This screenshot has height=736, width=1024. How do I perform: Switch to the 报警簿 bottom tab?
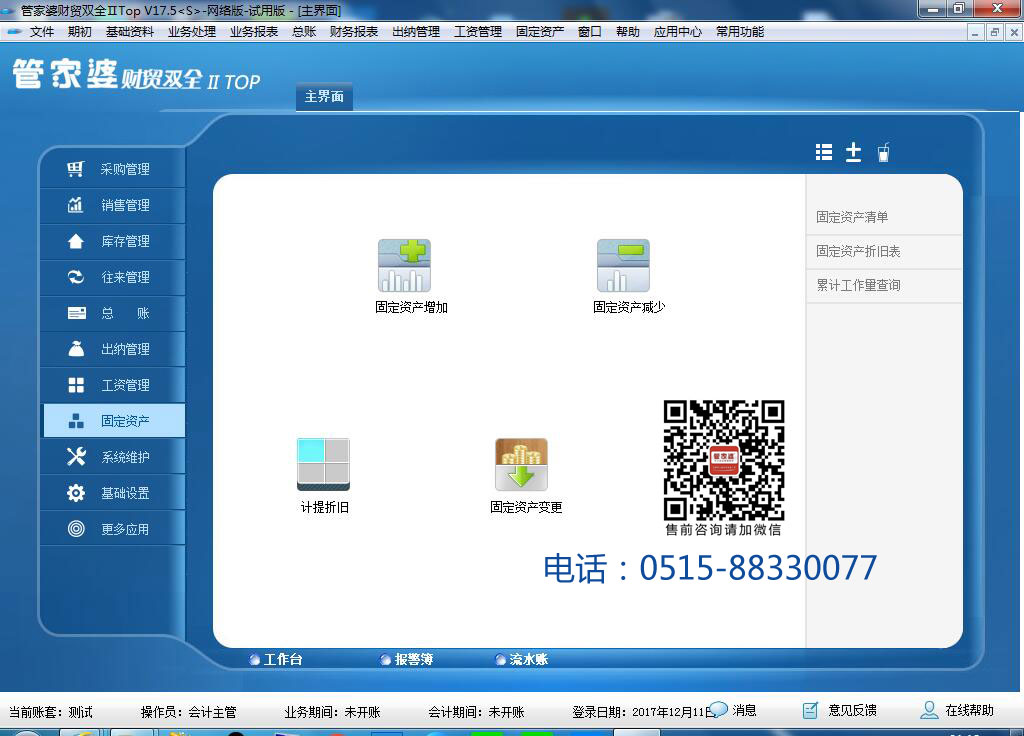(x=406, y=660)
